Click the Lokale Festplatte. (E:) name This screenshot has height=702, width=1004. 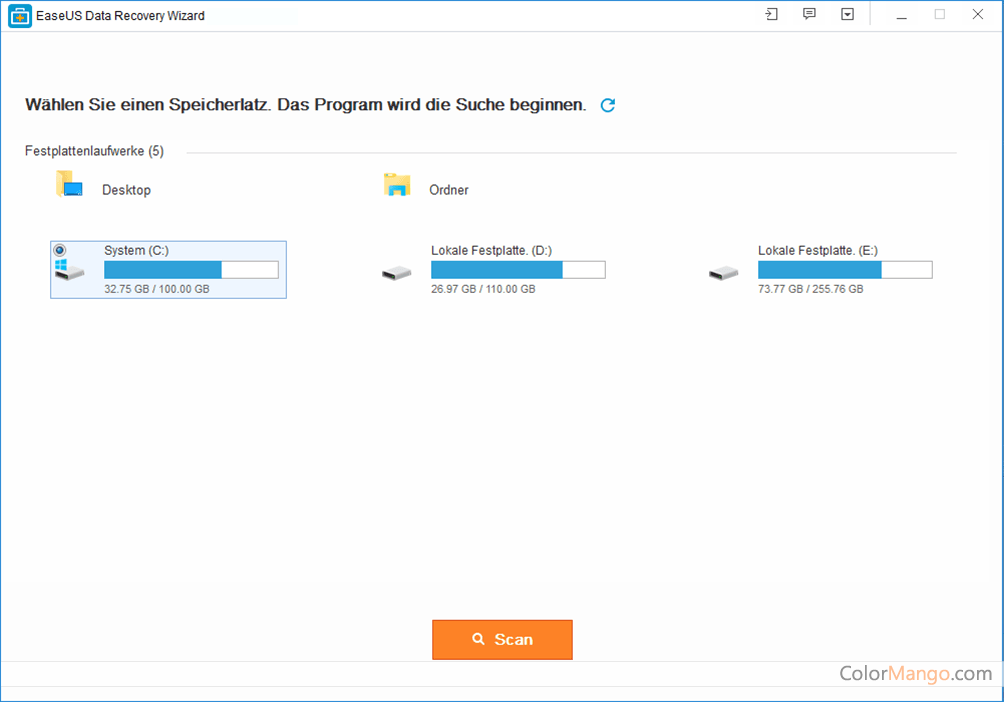tap(818, 250)
